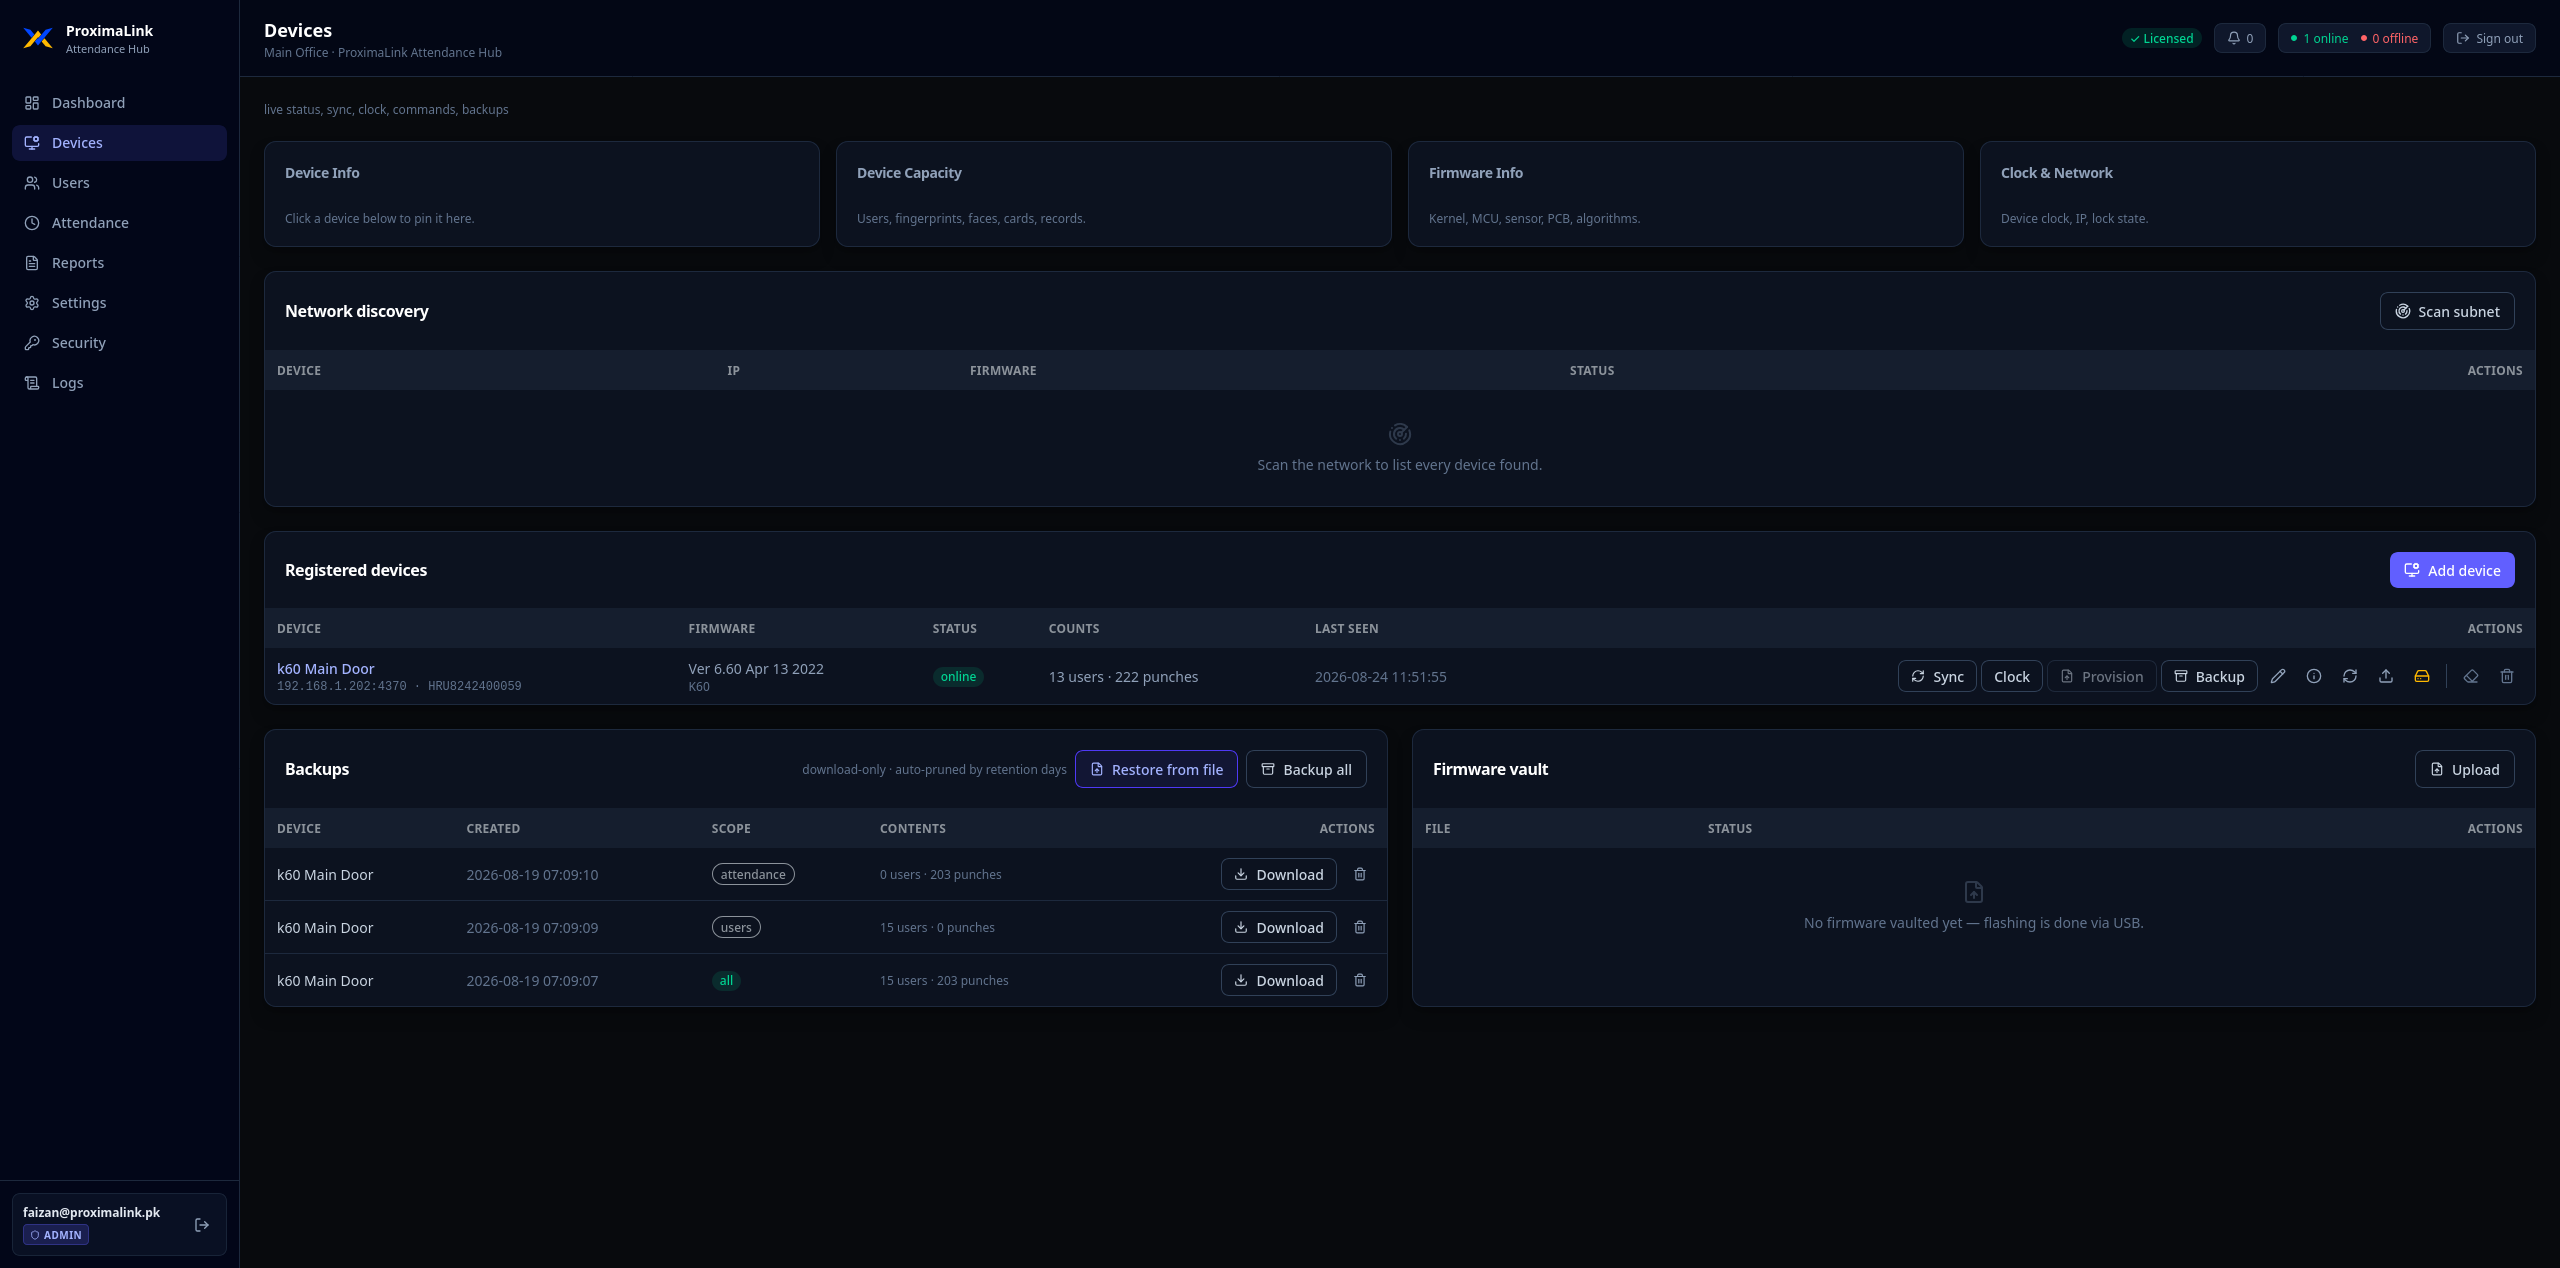This screenshot has width=2560, height=1268.
Task: Click the Clock button in the device row
Action: (x=2011, y=677)
